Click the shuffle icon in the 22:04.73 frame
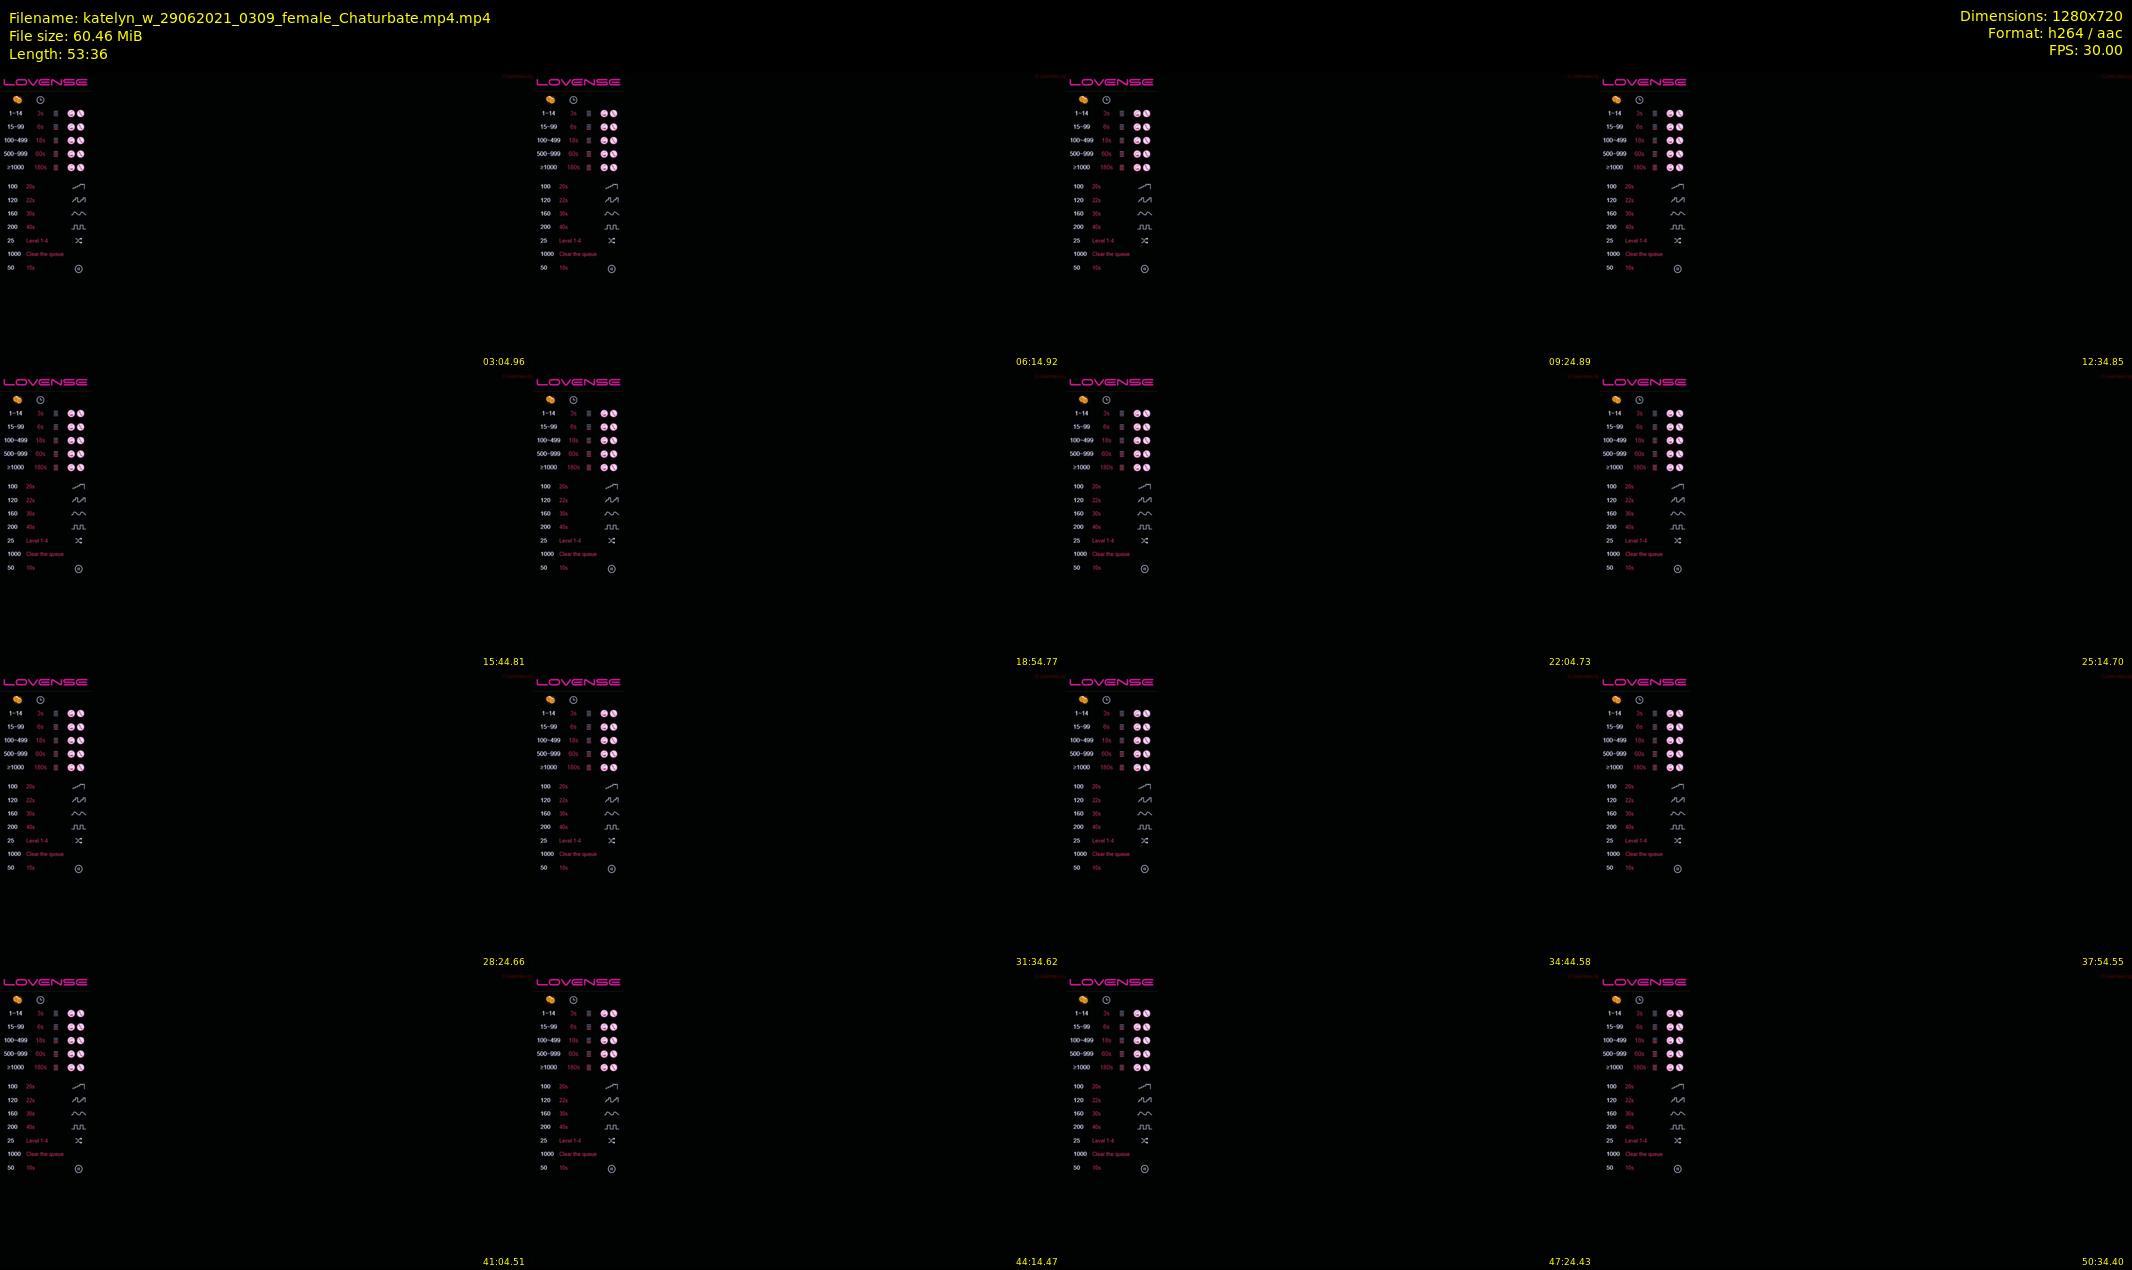Screen dimensions: 2132x1270 coord(1145,541)
